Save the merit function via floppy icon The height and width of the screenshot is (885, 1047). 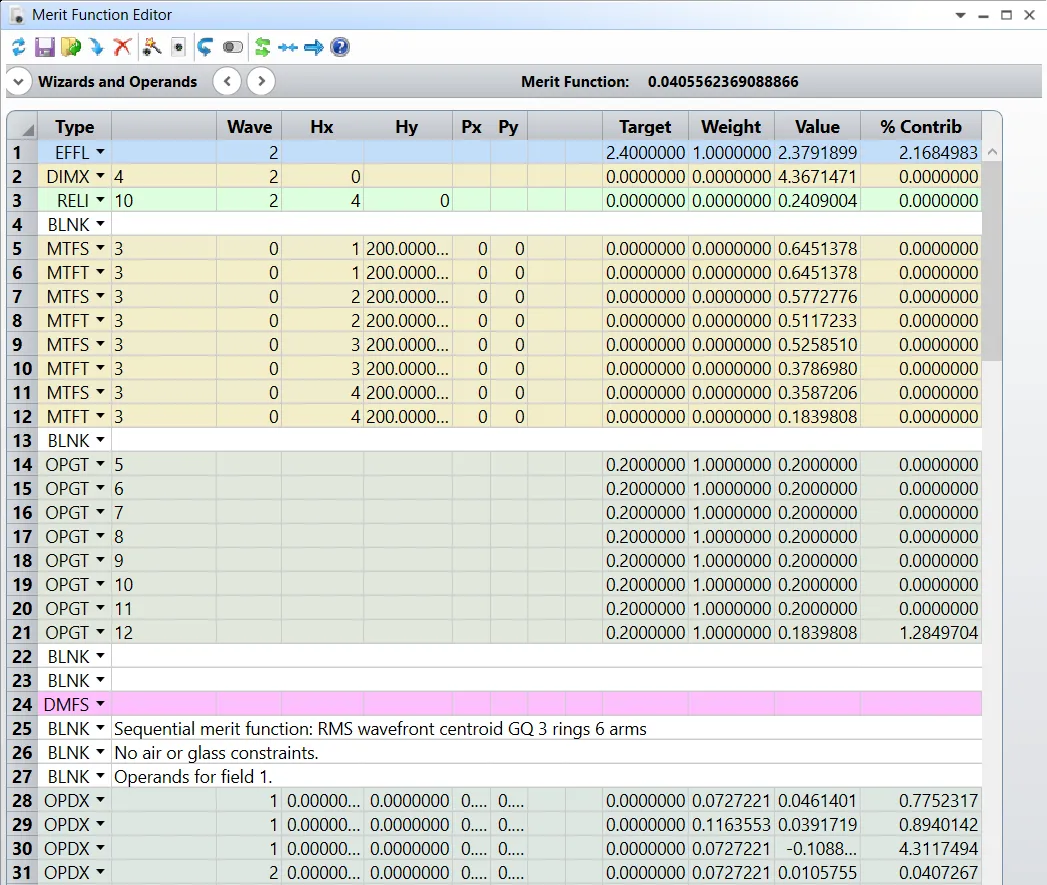point(45,47)
